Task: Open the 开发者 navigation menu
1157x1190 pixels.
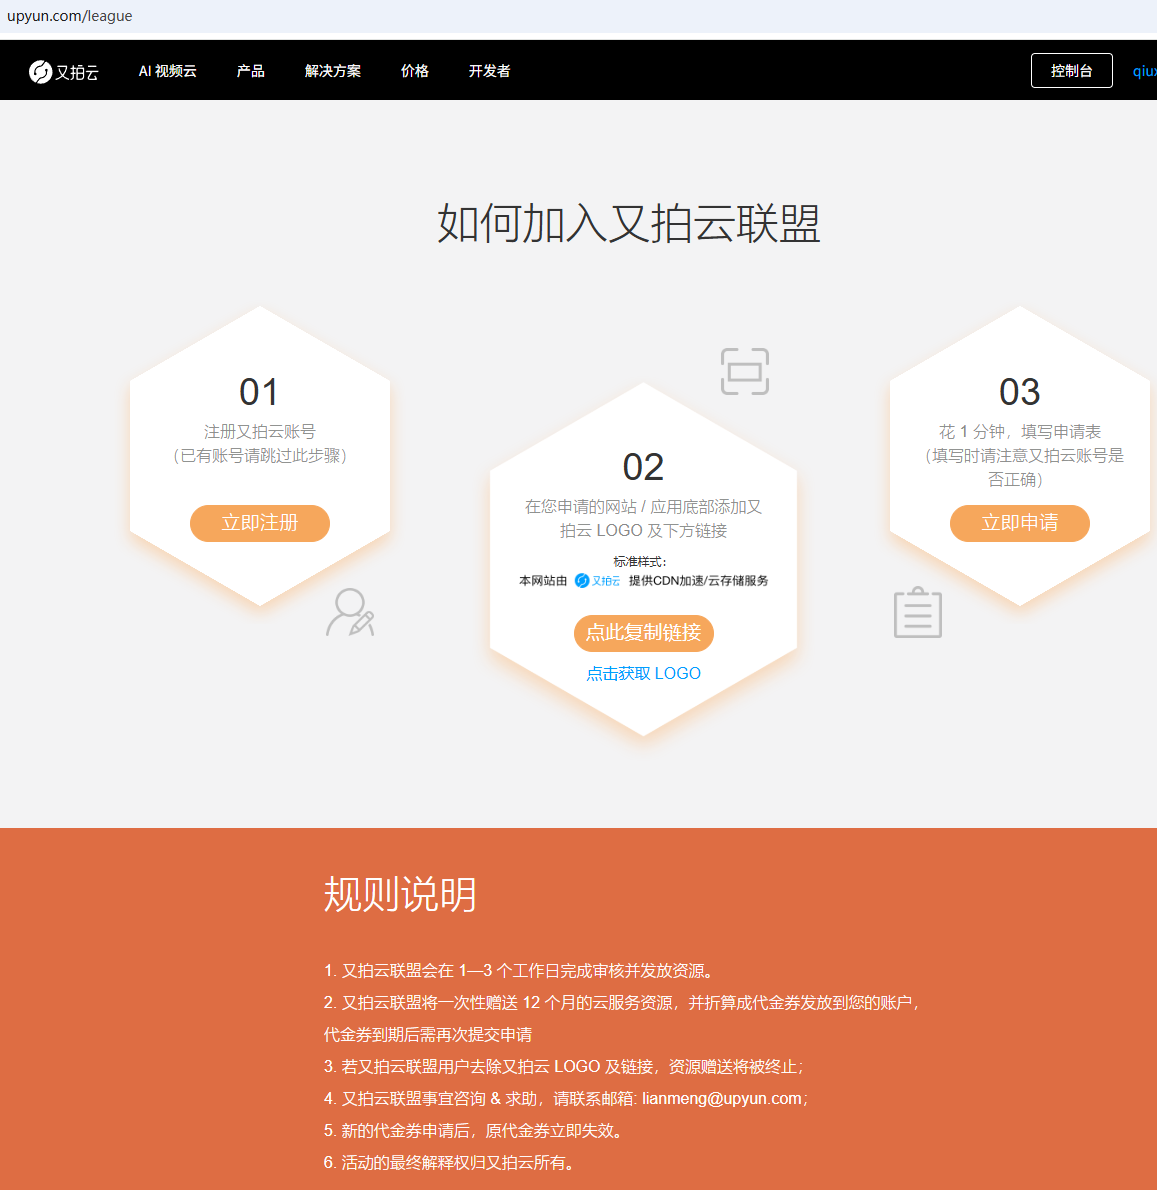Action: (x=489, y=71)
